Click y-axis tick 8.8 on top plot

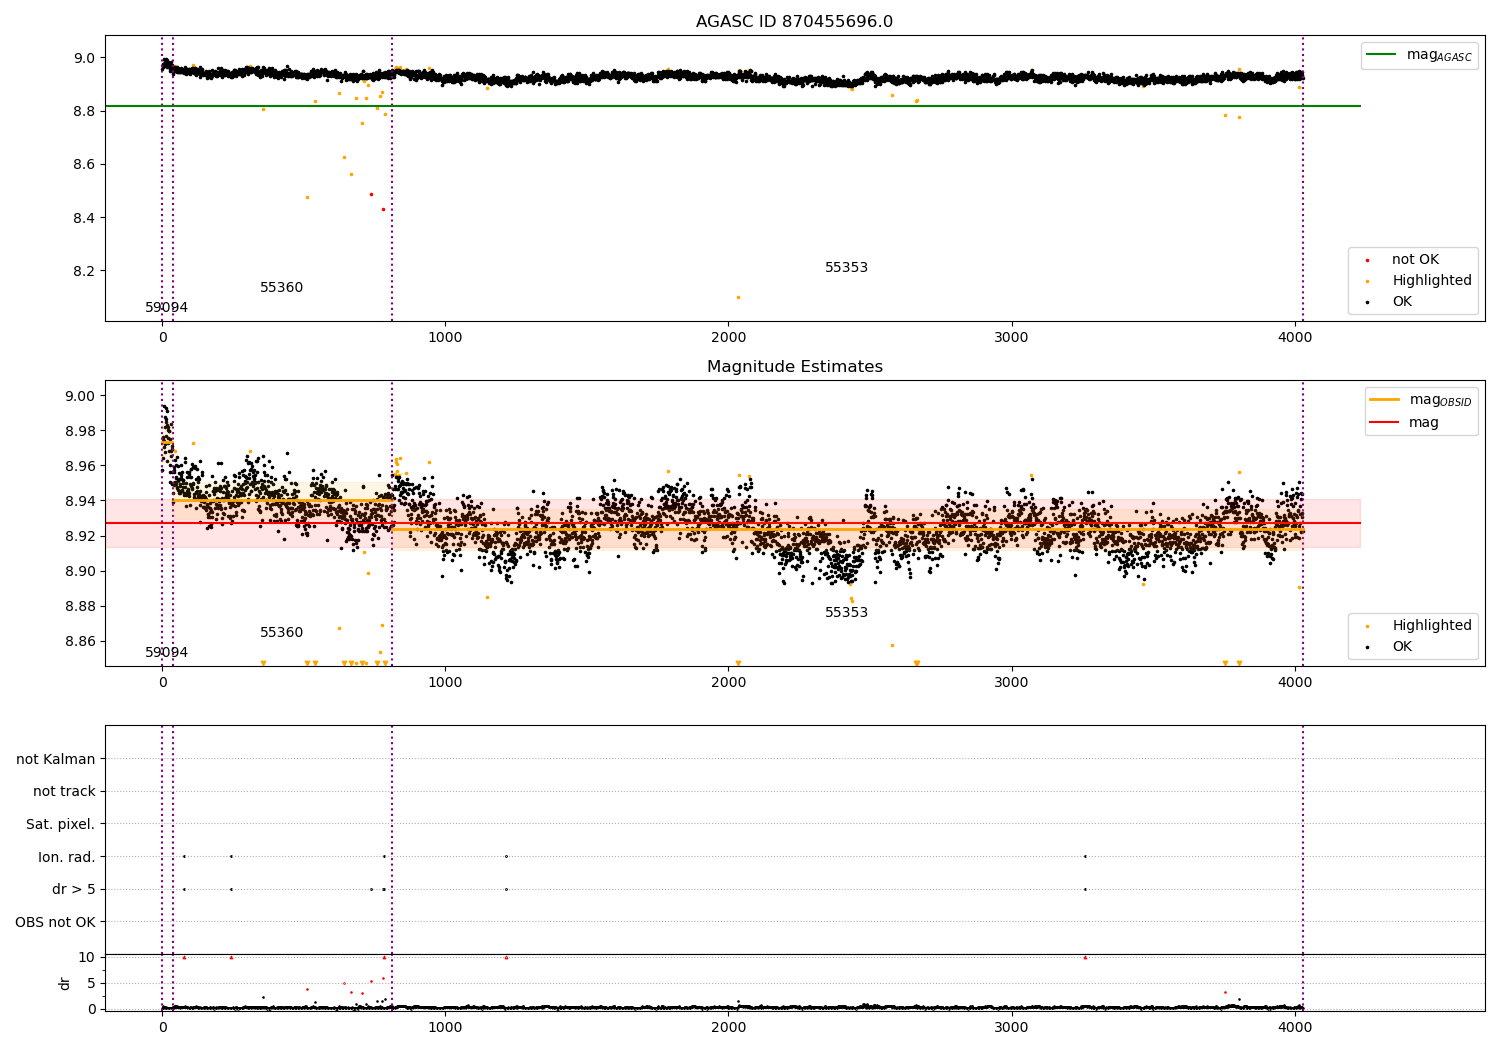pos(85,111)
